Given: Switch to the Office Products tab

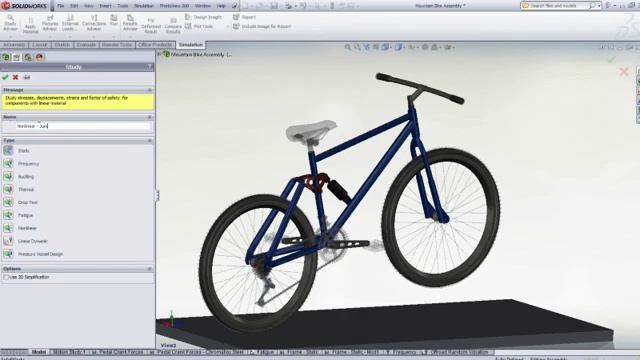Looking at the screenshot, I should (x=155, y=45).
